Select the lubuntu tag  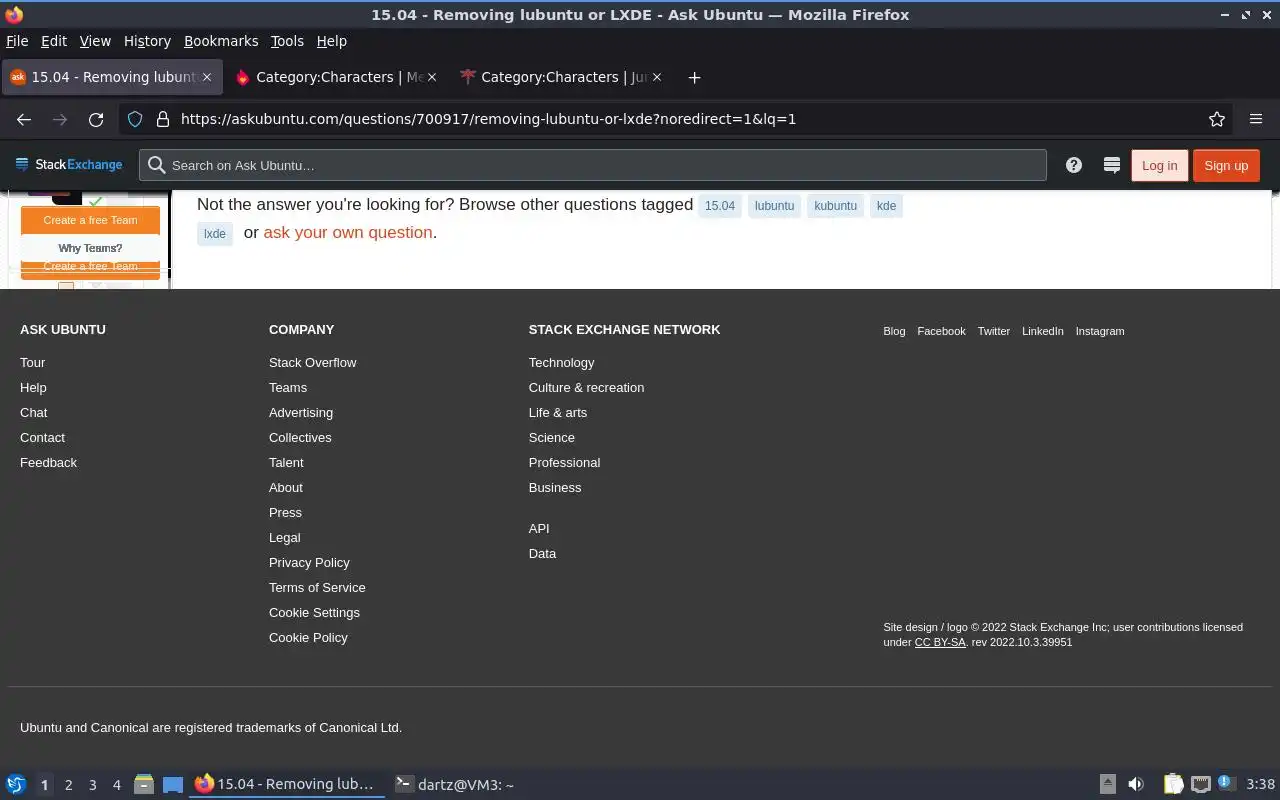(x=774, y=206)
